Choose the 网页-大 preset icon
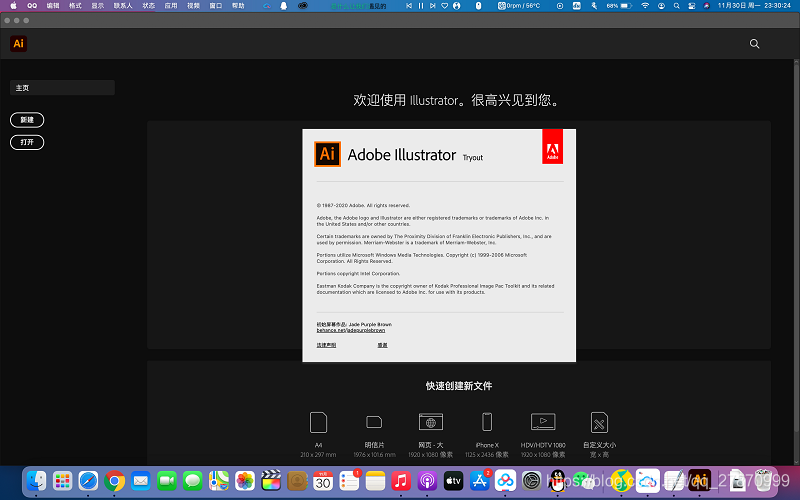Image resolution: width=800 pixels, height=500 pixels. 431,422
